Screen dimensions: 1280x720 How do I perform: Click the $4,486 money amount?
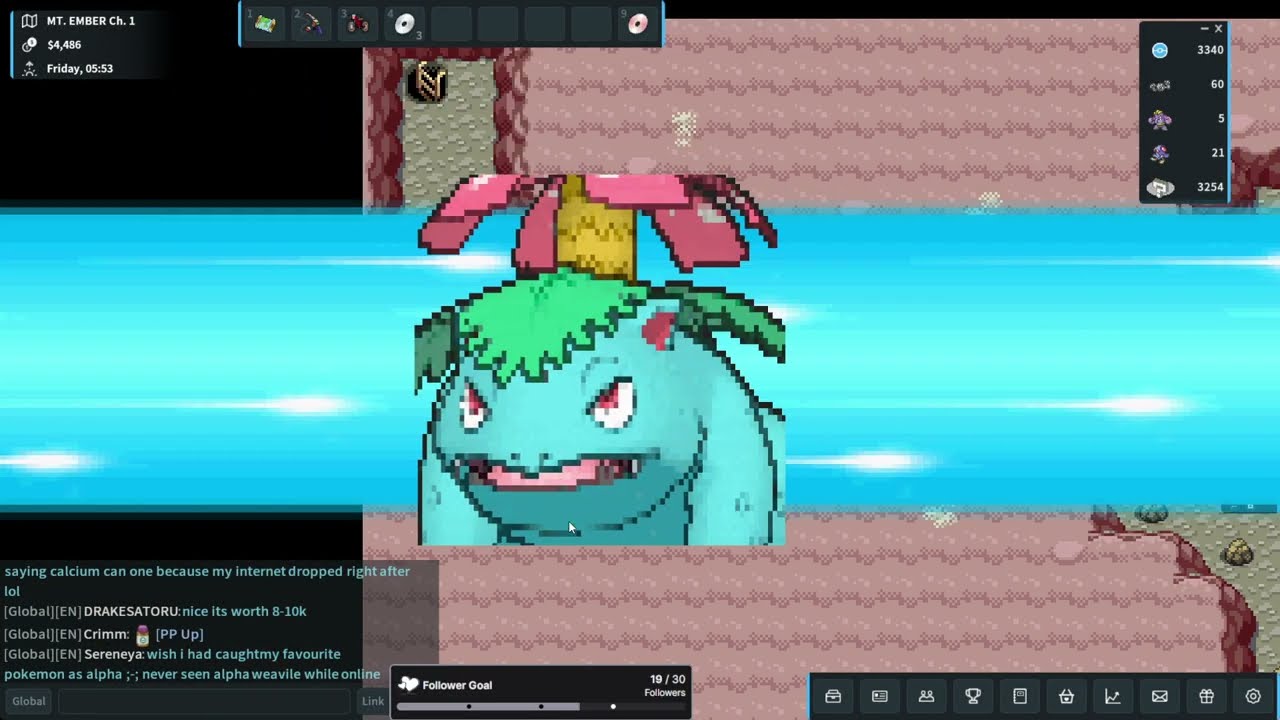coord(64,45)
